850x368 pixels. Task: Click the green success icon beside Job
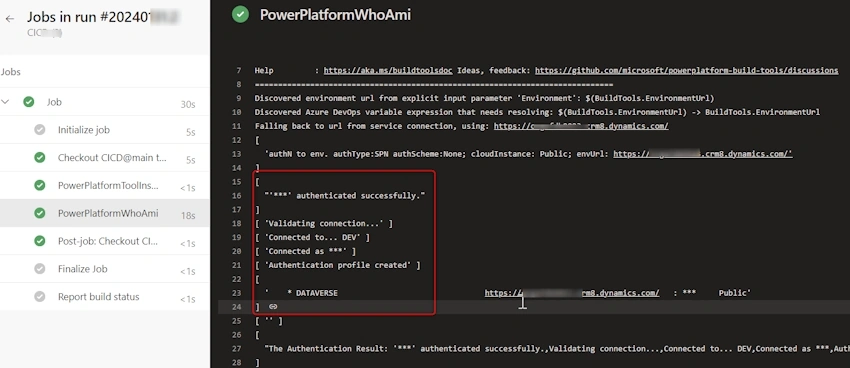coord(29,102)
